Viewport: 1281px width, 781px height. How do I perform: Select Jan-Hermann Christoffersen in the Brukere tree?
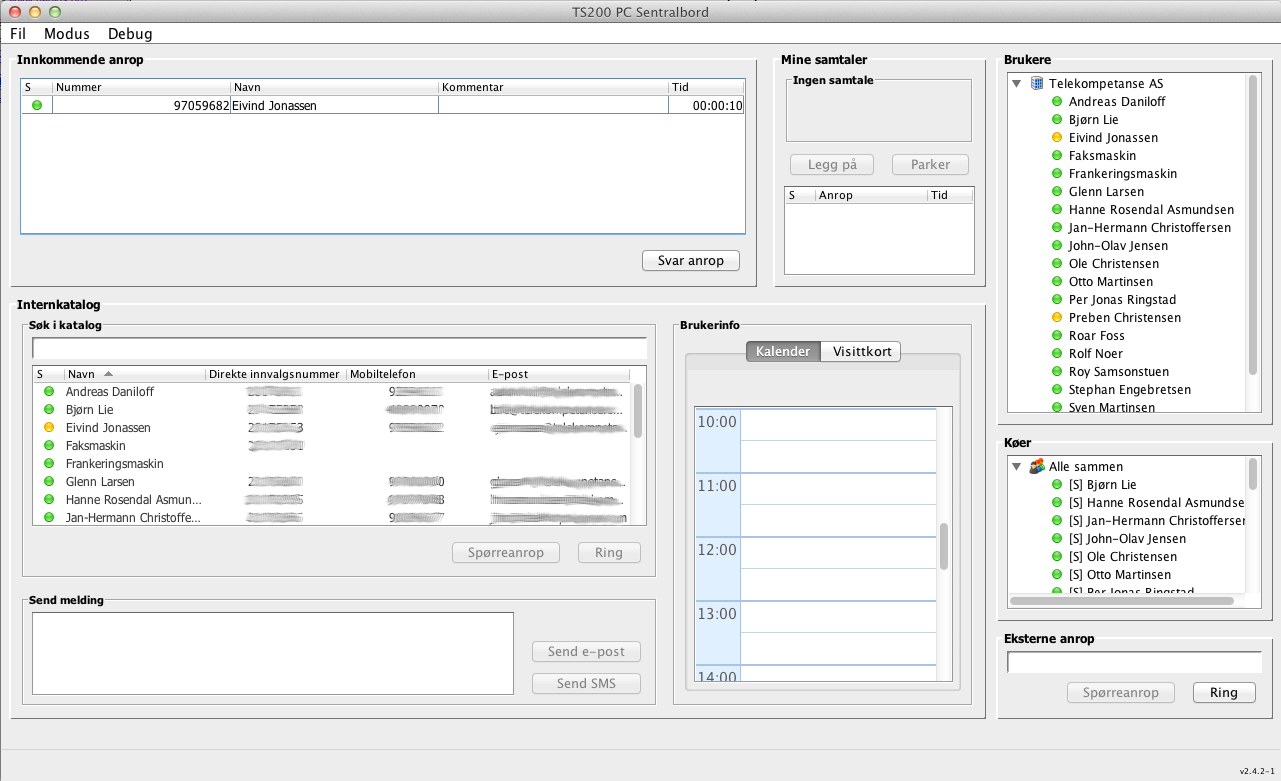pos(1150,227)
